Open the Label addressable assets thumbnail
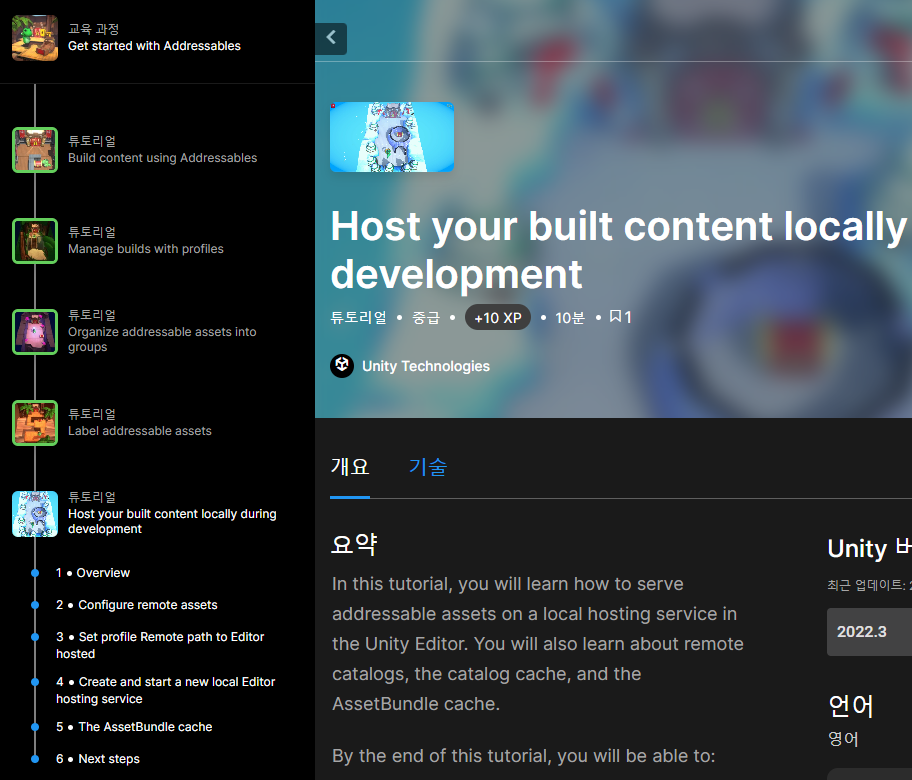 coord(35,423)
